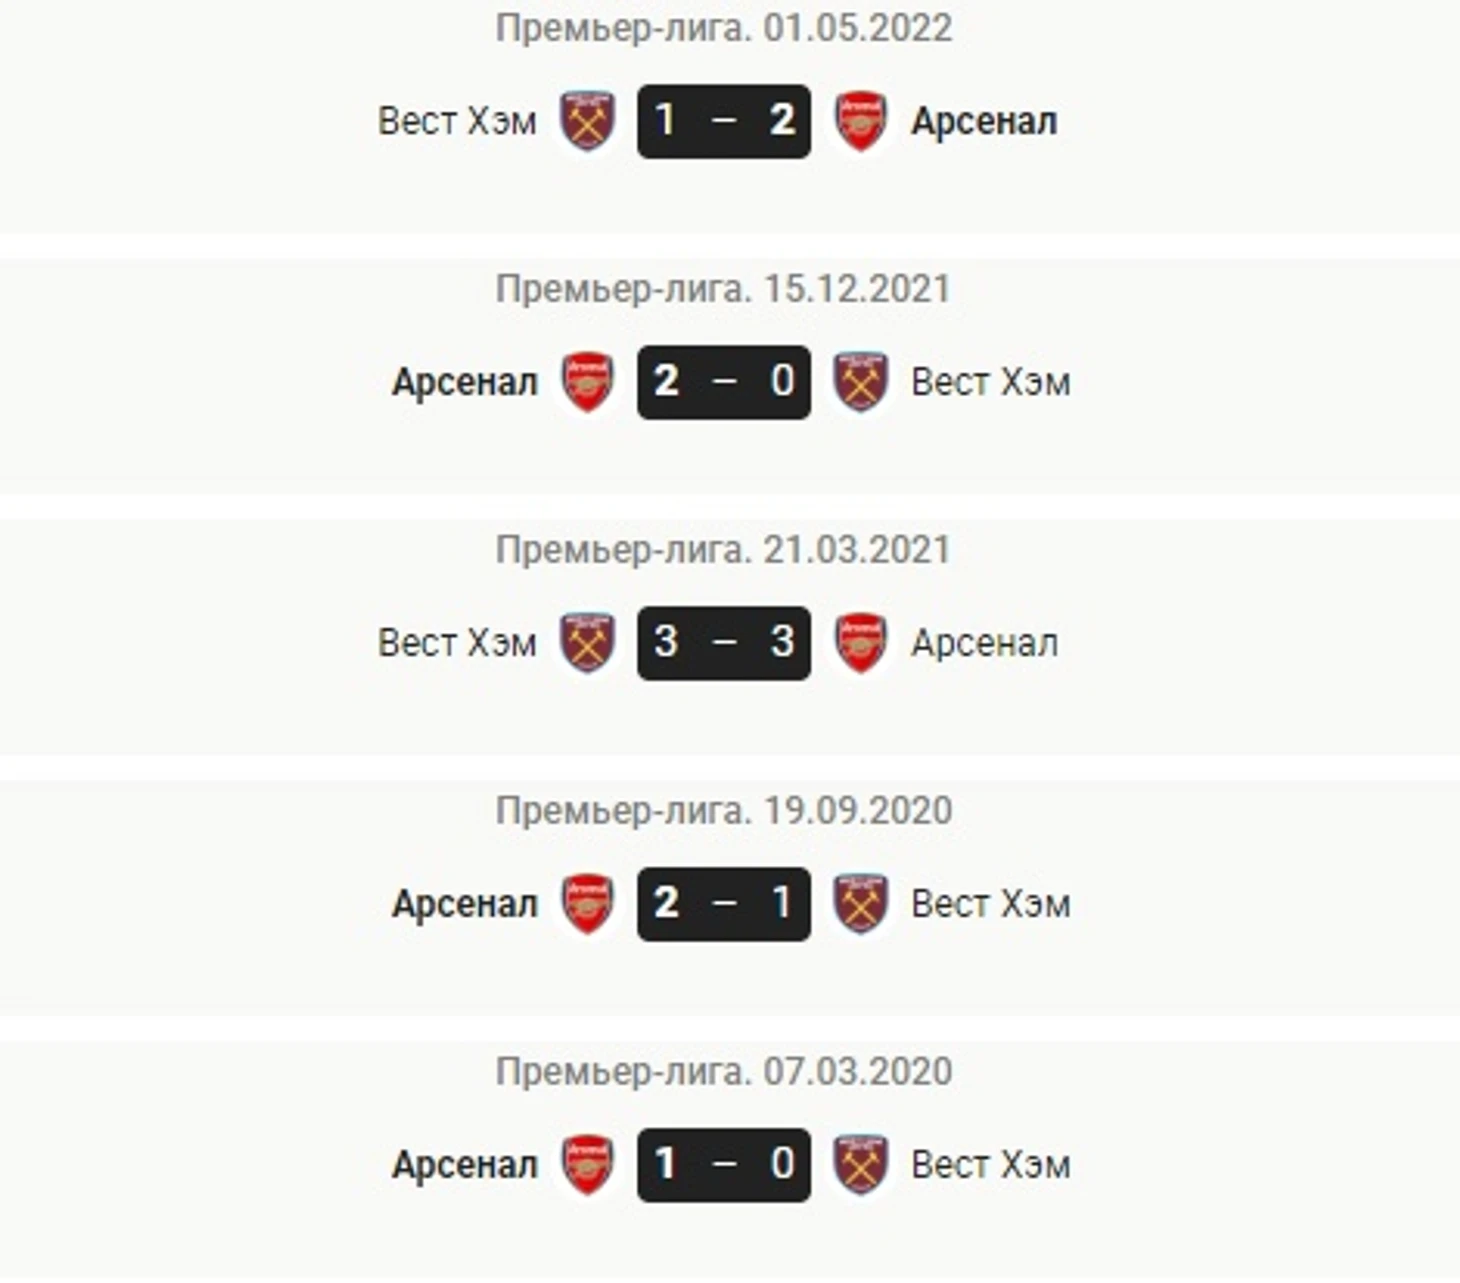This screenshot has width=1460, height=1283.
Task: Click Вест Хэм name in 15.12.2021 match
Action: pyautogui.click(x=991, y=382)
